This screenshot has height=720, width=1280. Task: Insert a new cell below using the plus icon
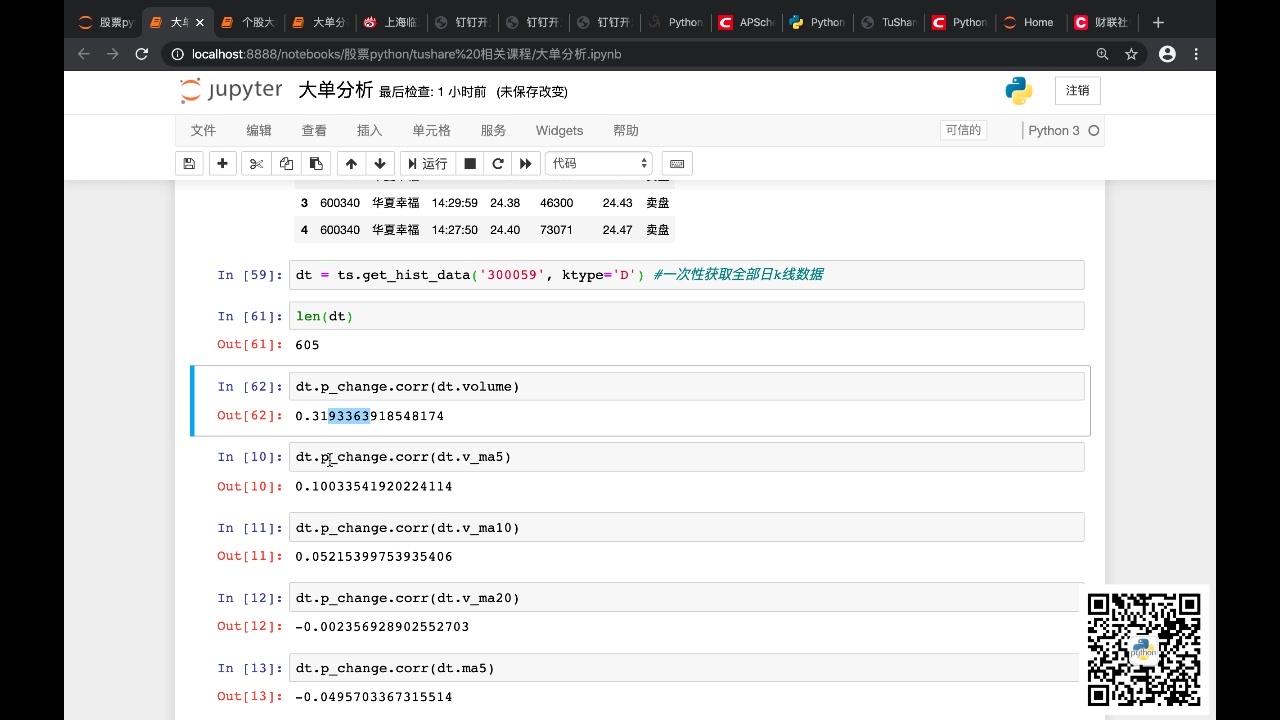(x=222, y=163)
